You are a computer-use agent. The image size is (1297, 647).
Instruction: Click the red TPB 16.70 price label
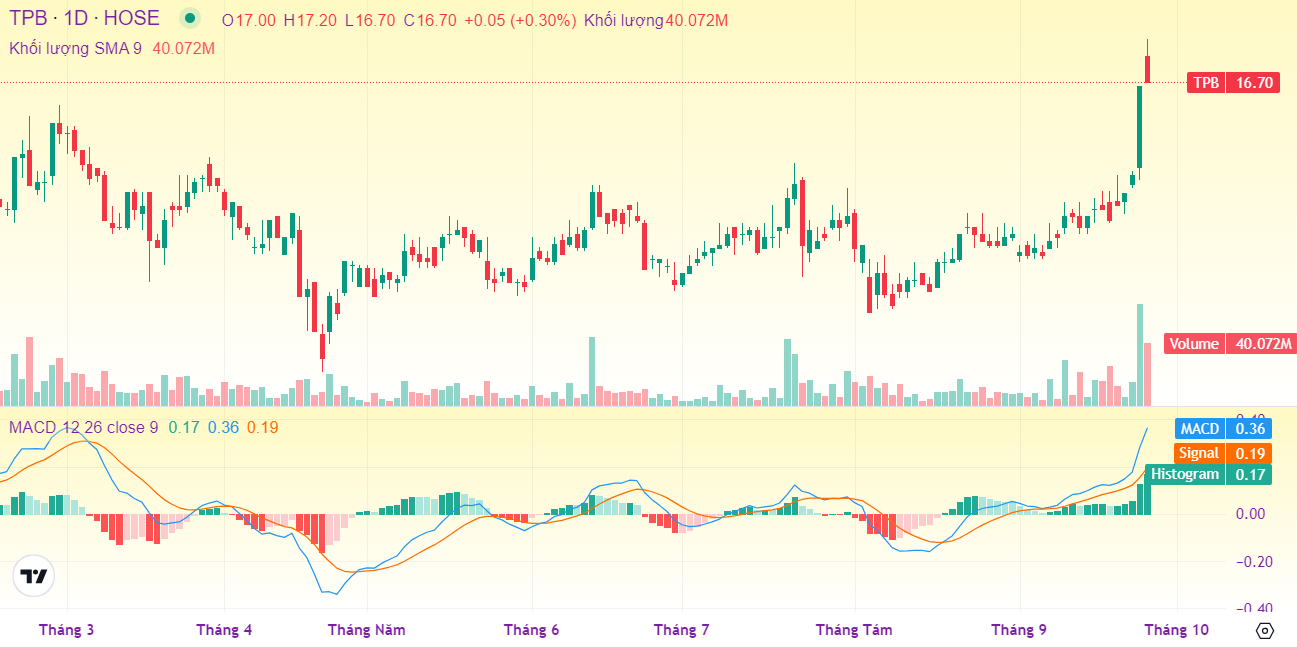[x=1232, y=83]
